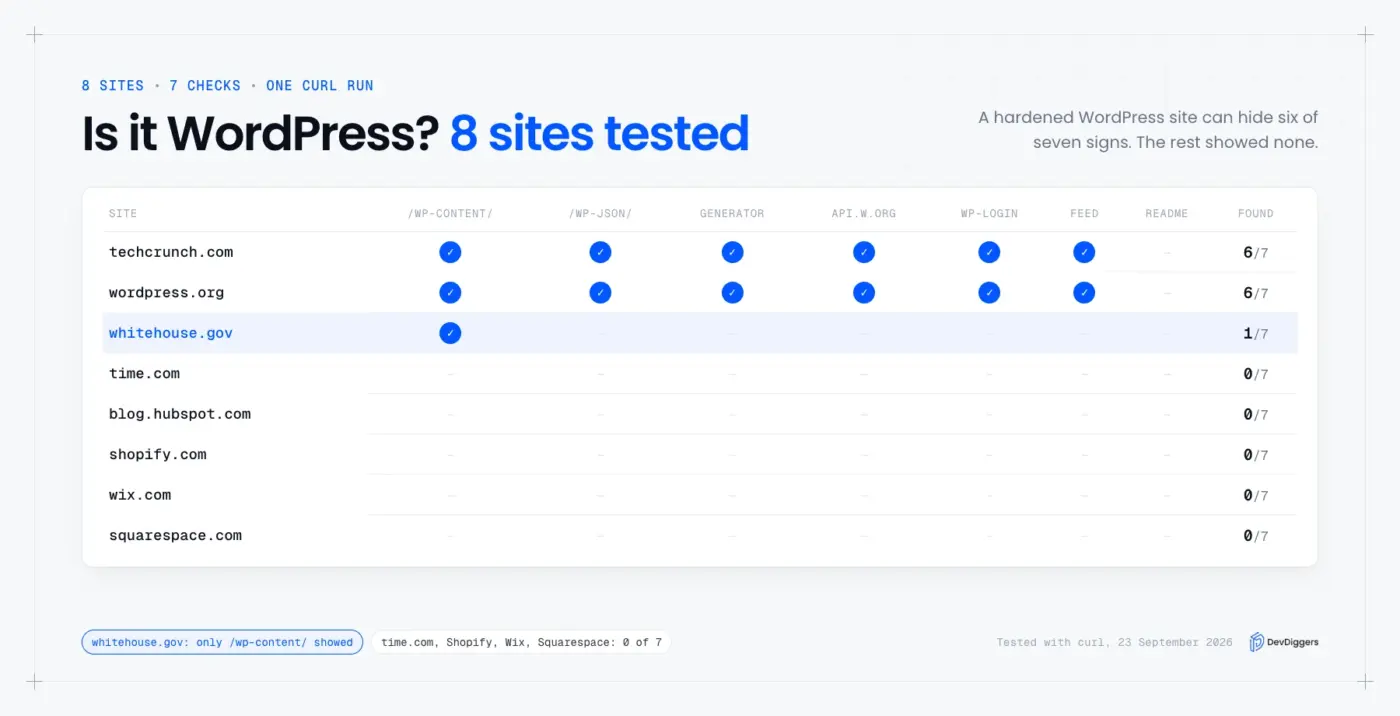Click the 'Tested with curl, 23 September 2026' note
The image size is (1400, 716).
[x=1114, y=642]
